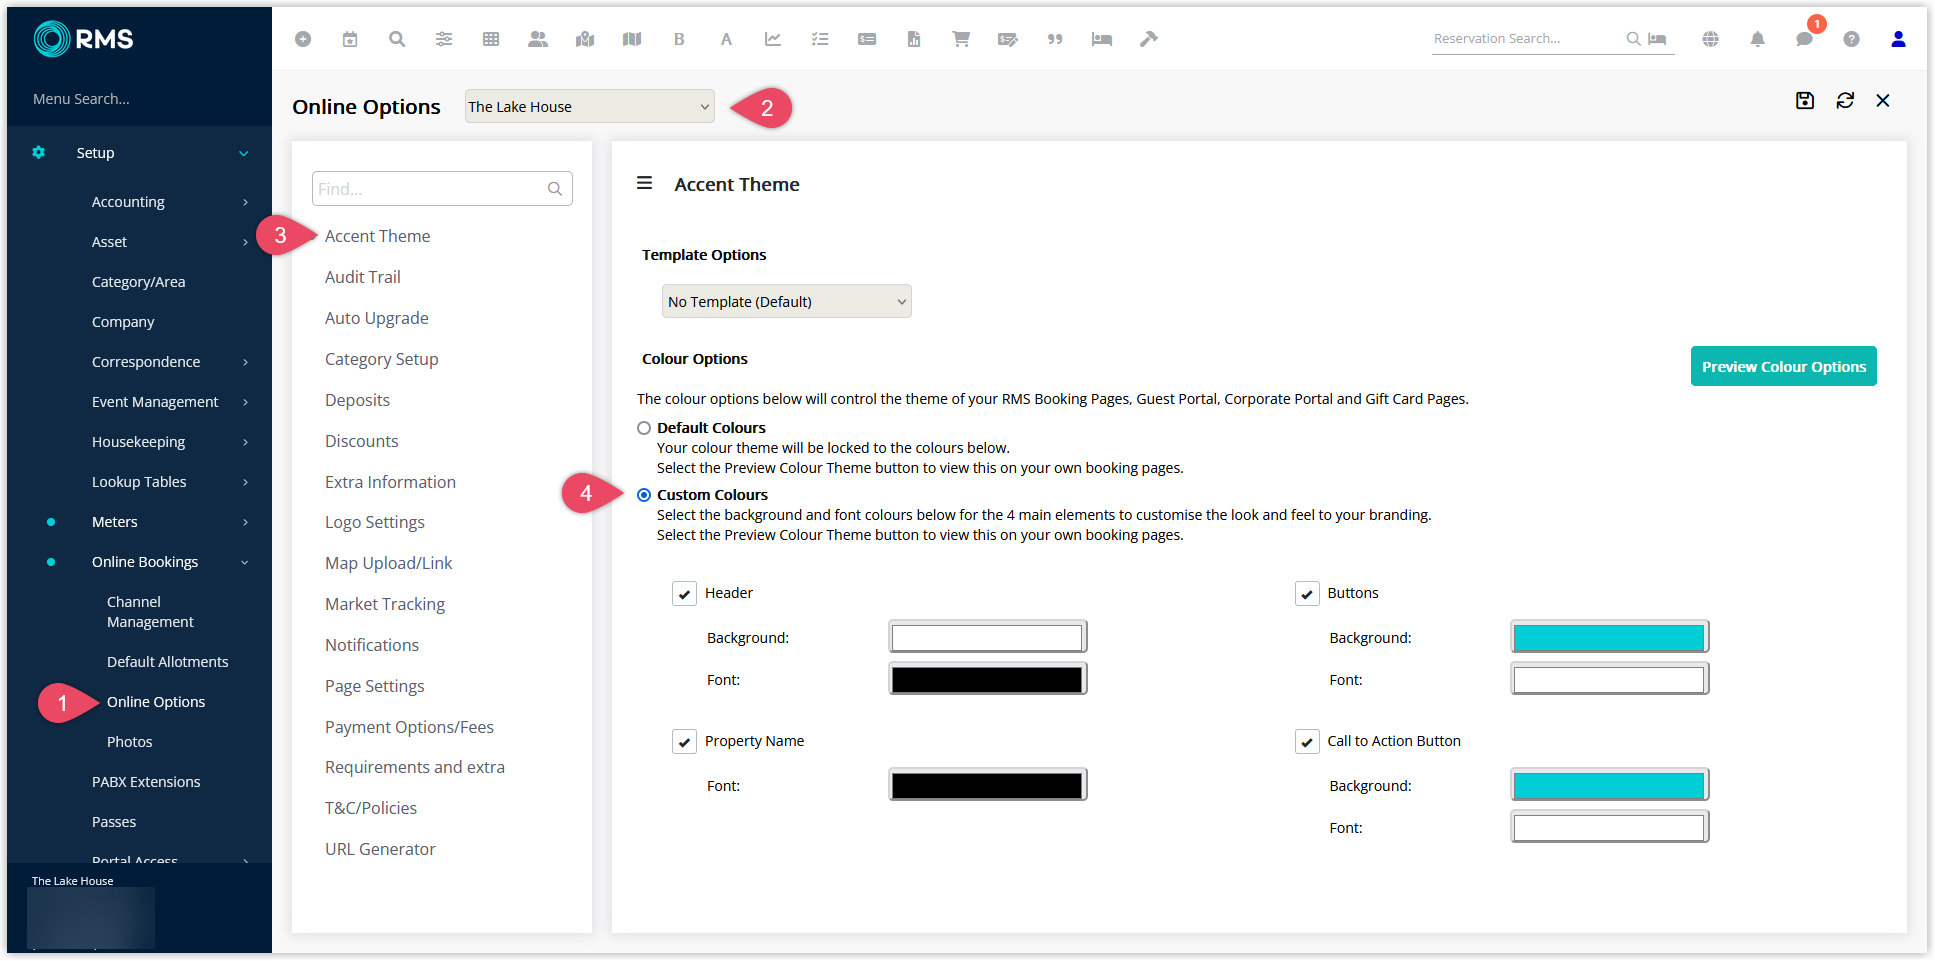Image resolution: width=1935 pixels, height=961 pixels.
Task: Focus the Find search field
Action: tap(442, 188)
